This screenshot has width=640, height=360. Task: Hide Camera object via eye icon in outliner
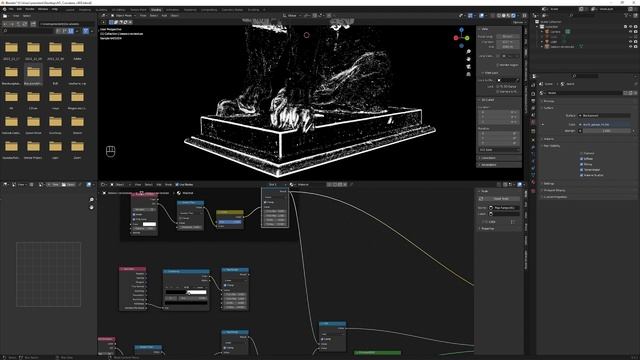coord(631,31)
